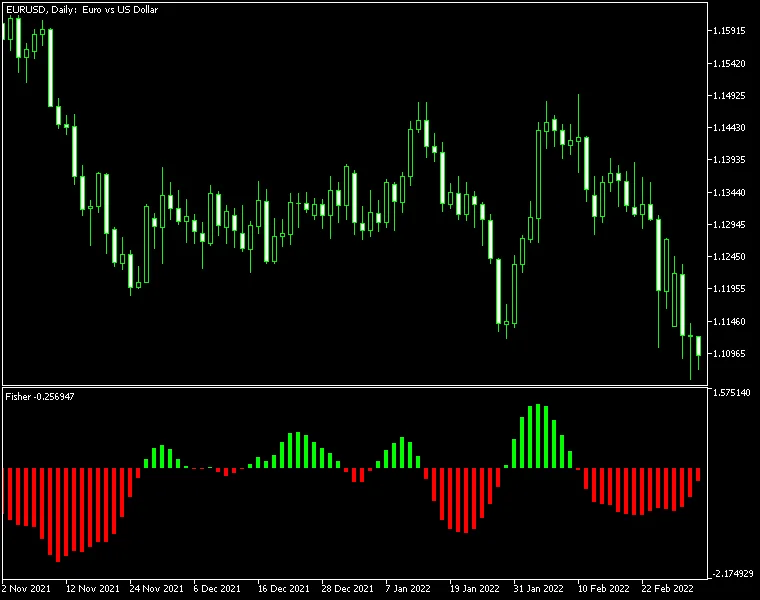Viewport: 760px width, 600px height.
Task: Click the 1.12450 price axis label
Action: click(x=732, y=257)
